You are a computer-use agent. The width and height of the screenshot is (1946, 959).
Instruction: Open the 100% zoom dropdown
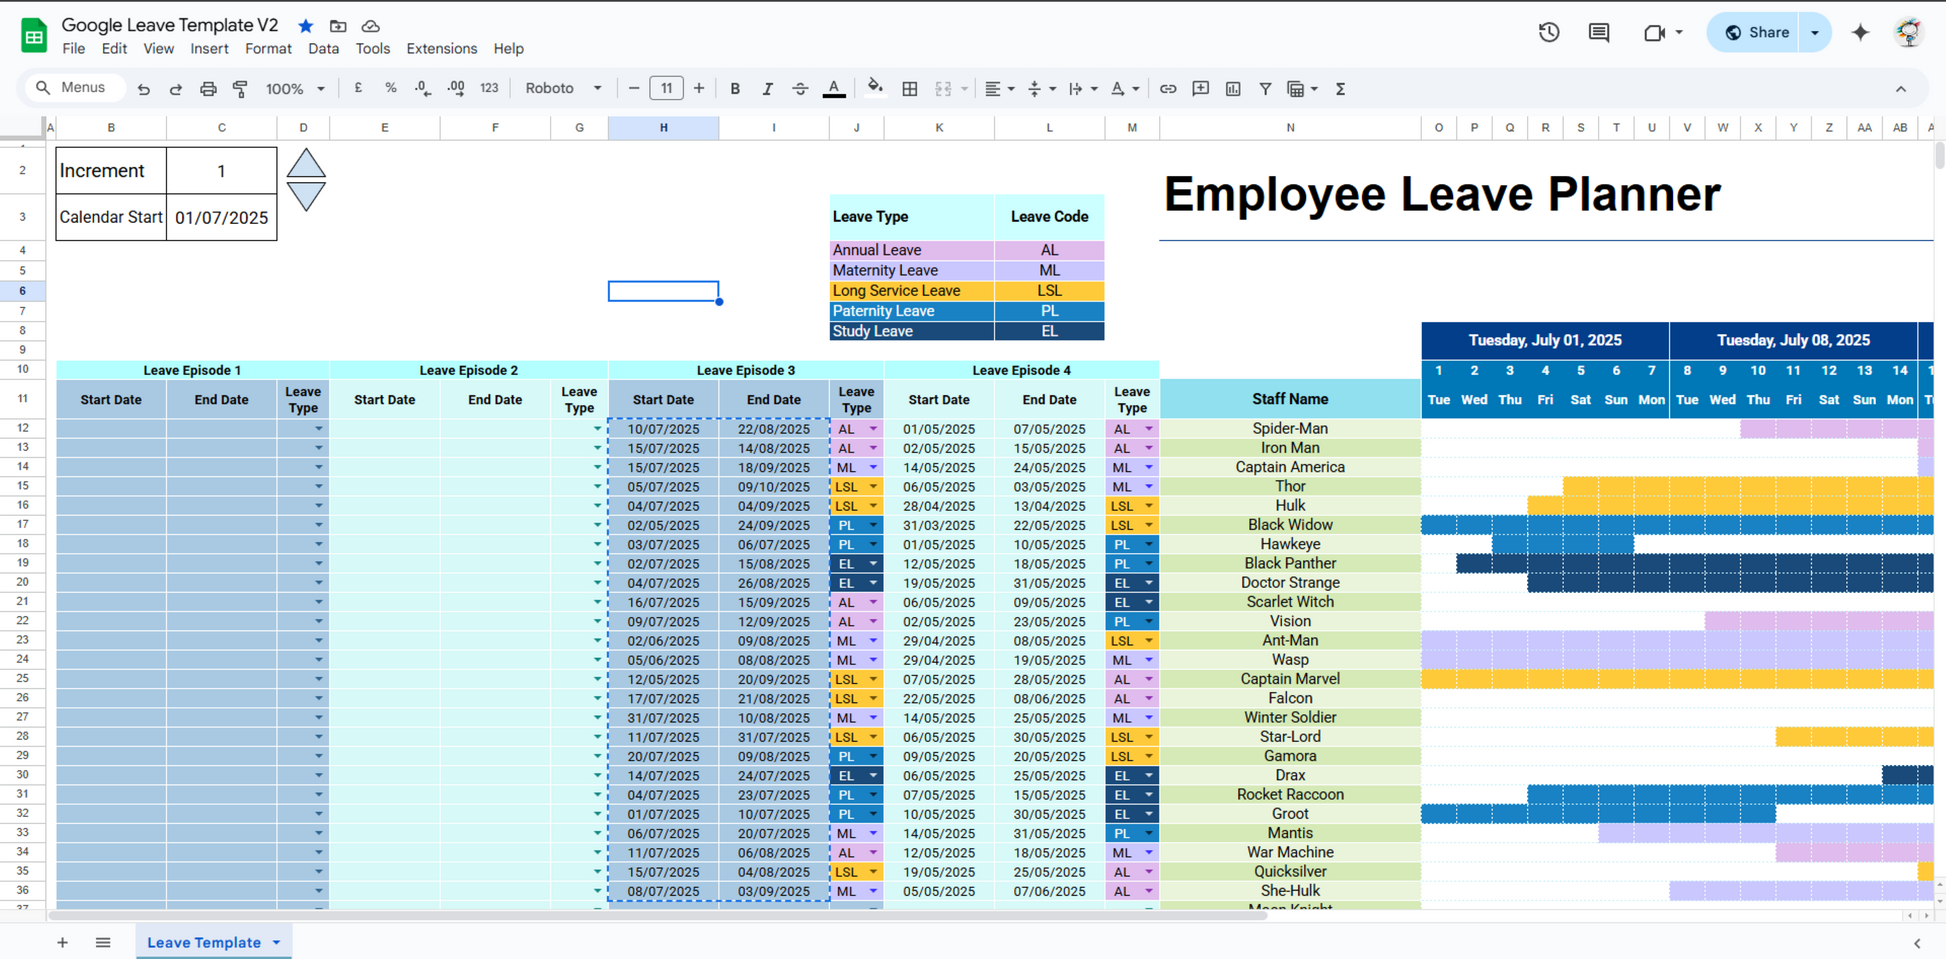[294, 89]
